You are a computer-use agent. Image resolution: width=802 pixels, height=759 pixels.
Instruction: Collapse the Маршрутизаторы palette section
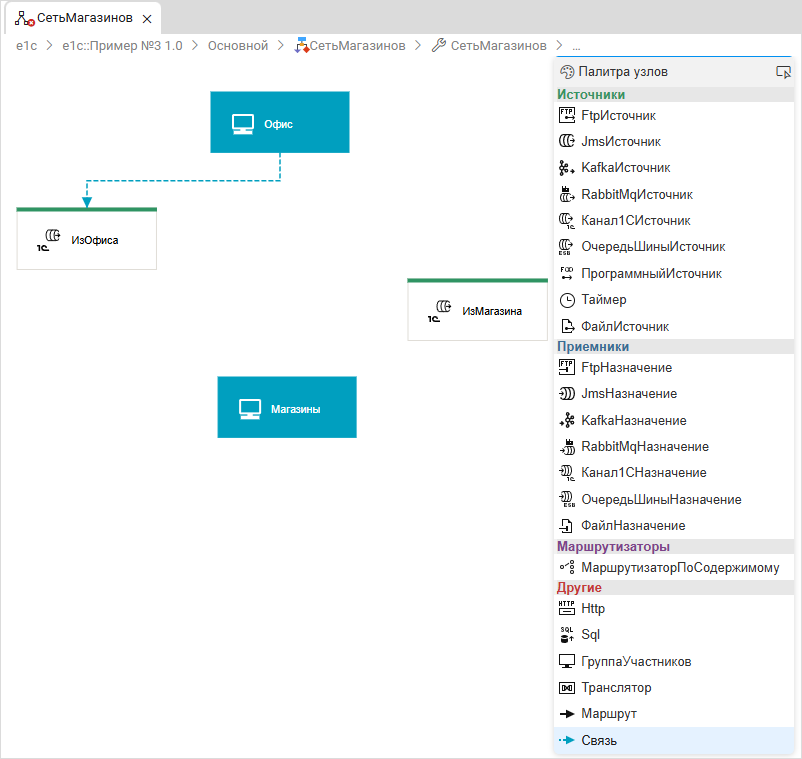(x=613, y=547)
